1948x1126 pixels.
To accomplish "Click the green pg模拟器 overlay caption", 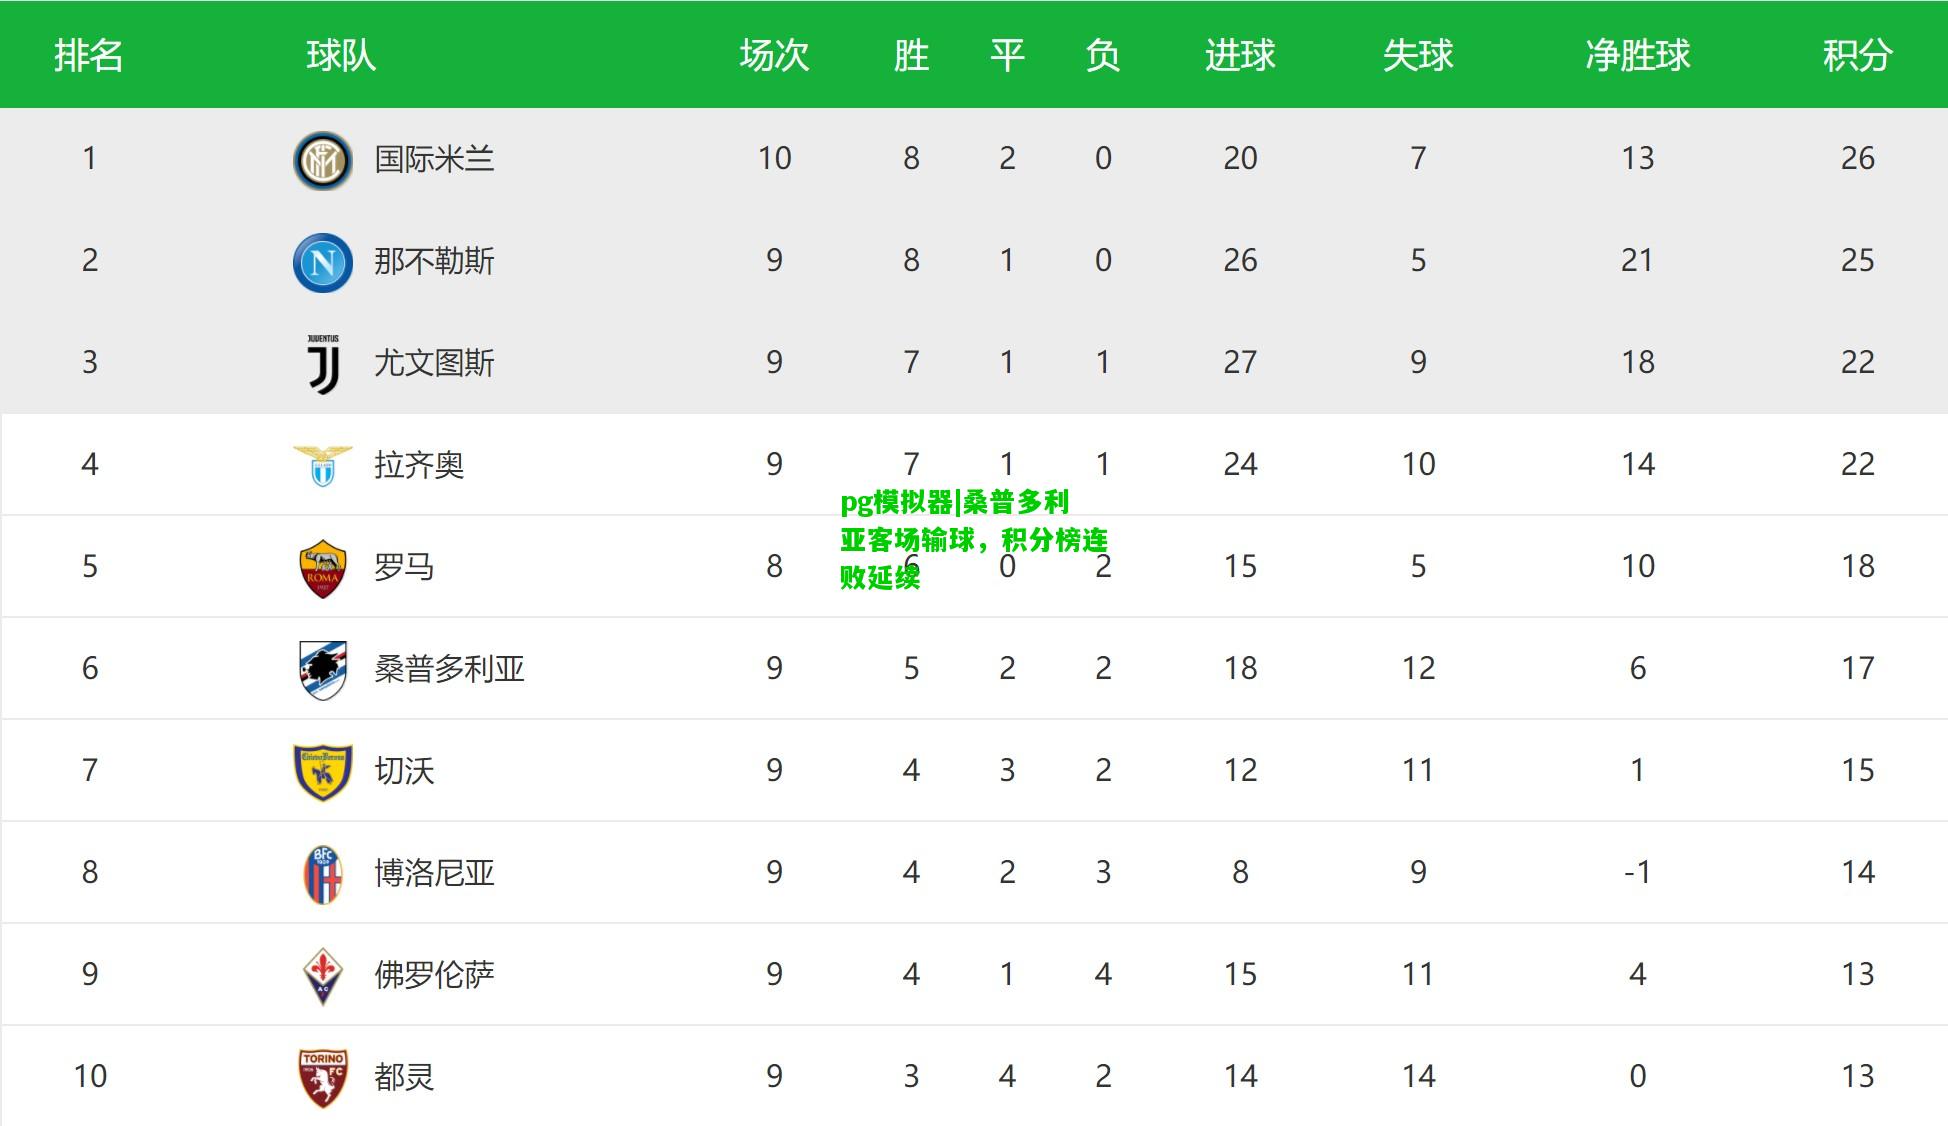I will click(x=973, y=539).
